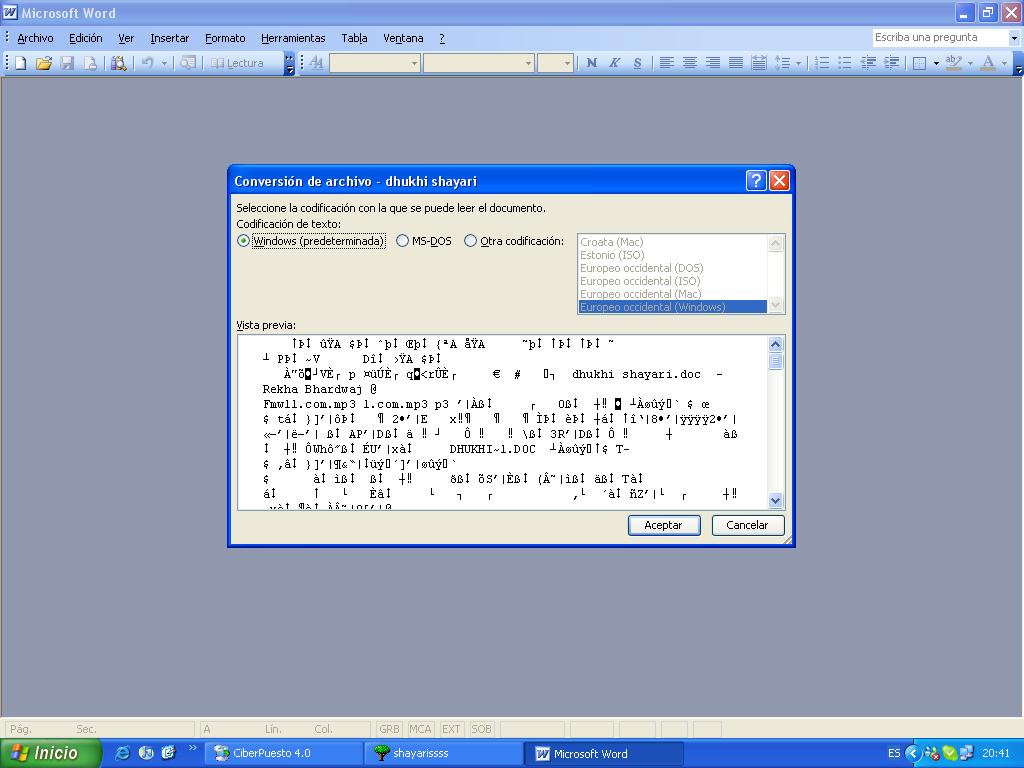The height and width of the screenshot is (768, 1024).
Task: Open the Formato menu
Action: (x=225, y=38)
